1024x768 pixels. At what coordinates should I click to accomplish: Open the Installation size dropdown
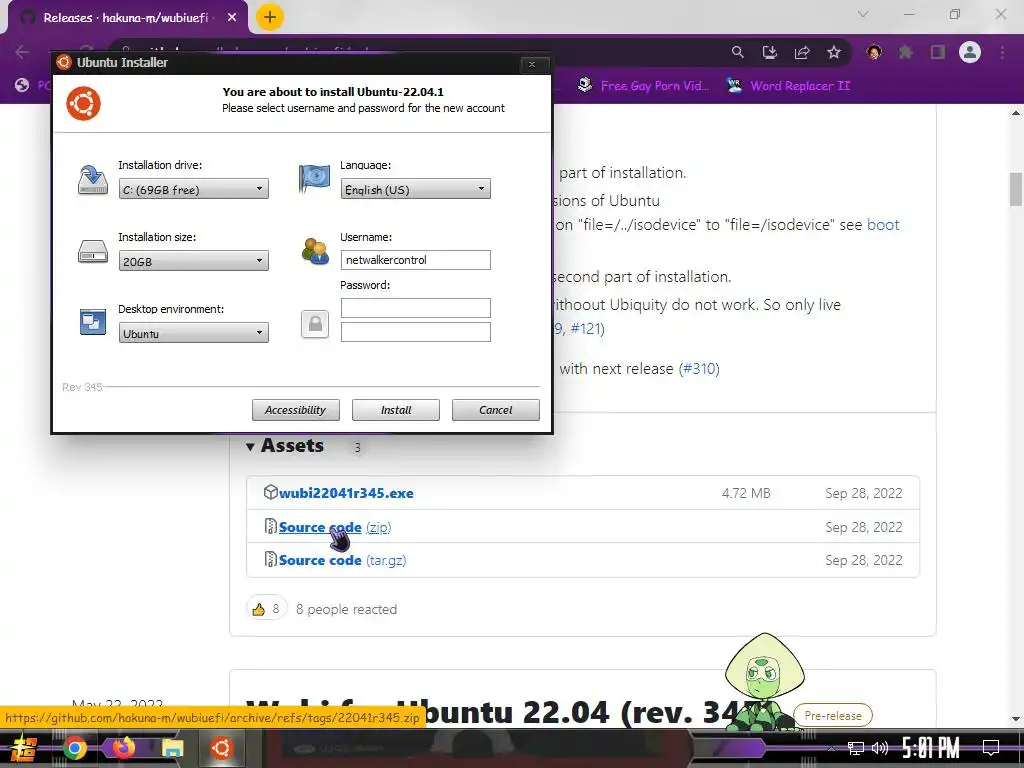[193, 261]
